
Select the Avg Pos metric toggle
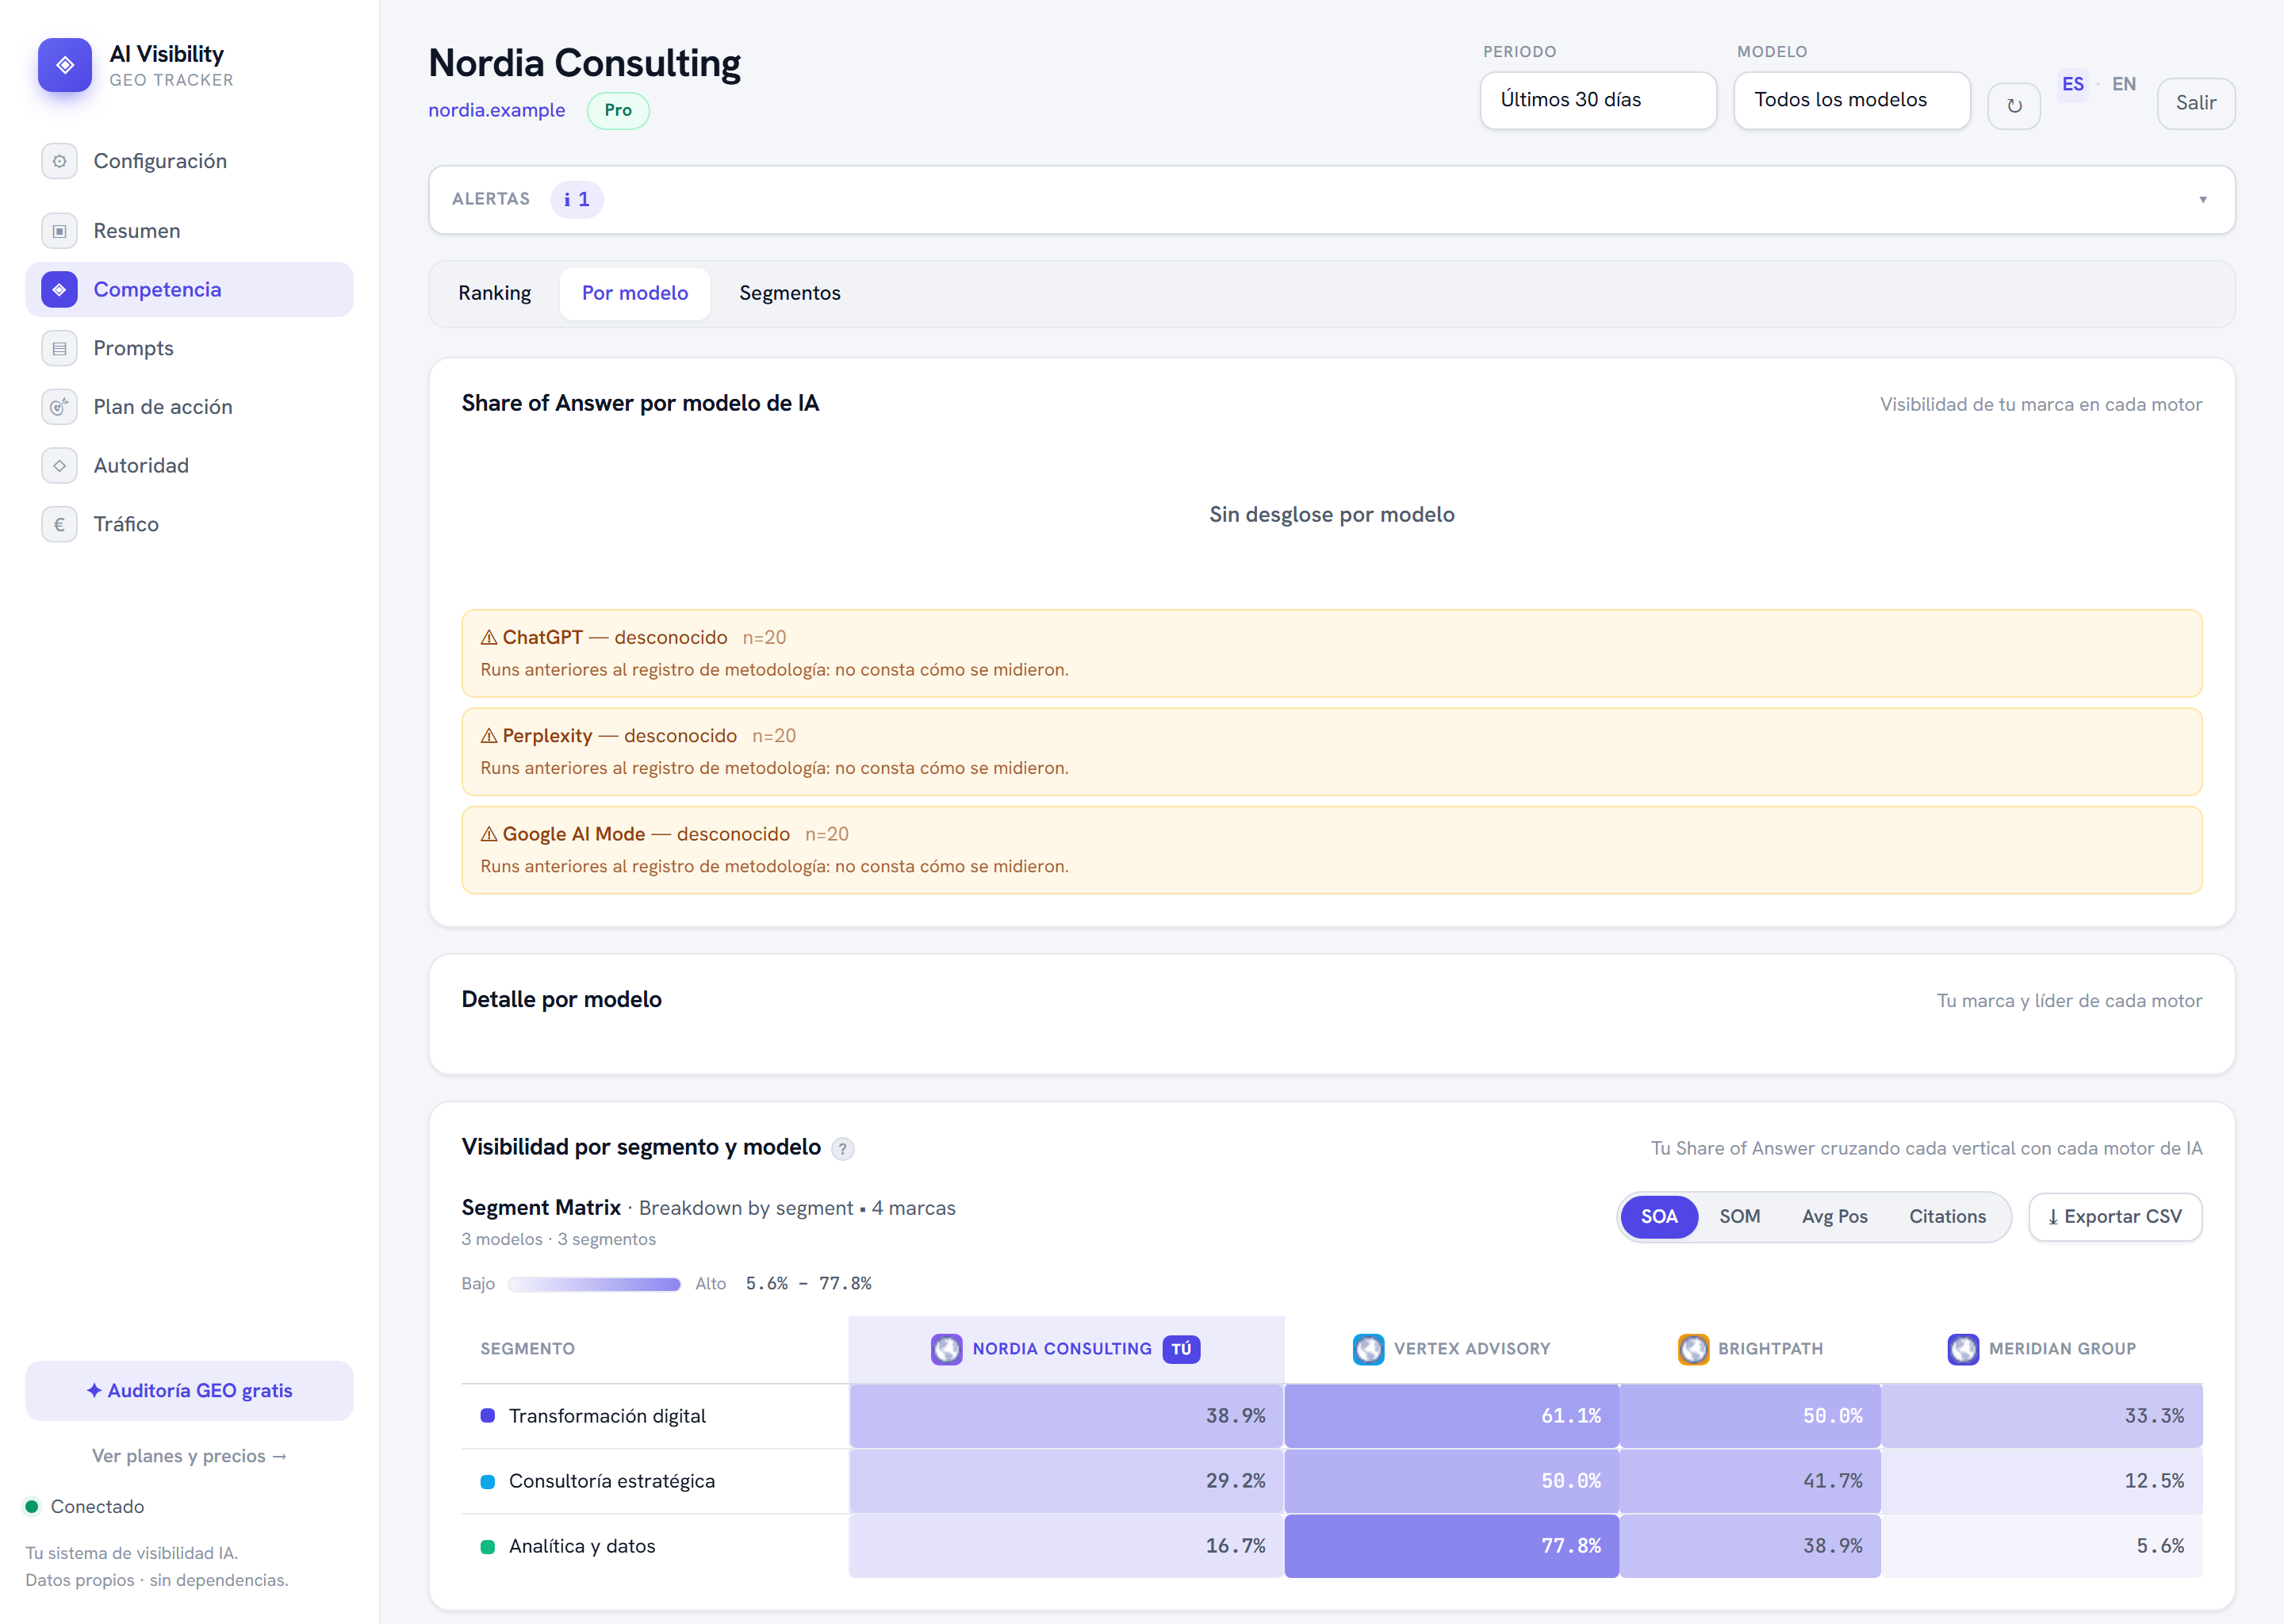(x=1835, y=1217)
